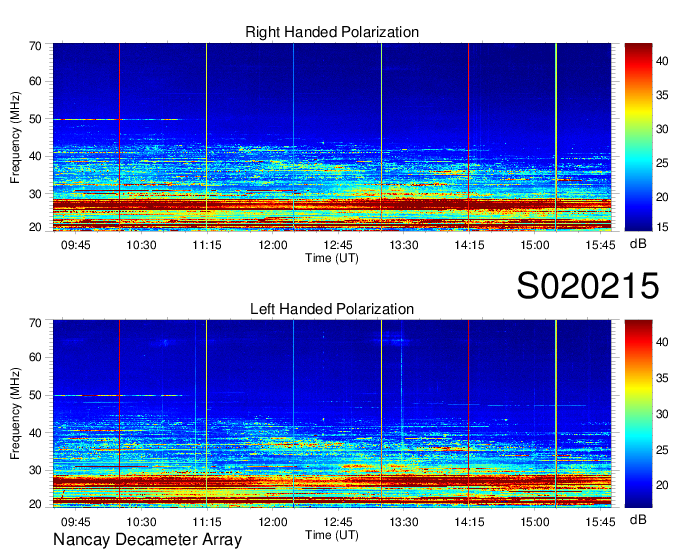
Task: Click the '20' label on Left Handed colorbar
Action: [x=662, y=485]
